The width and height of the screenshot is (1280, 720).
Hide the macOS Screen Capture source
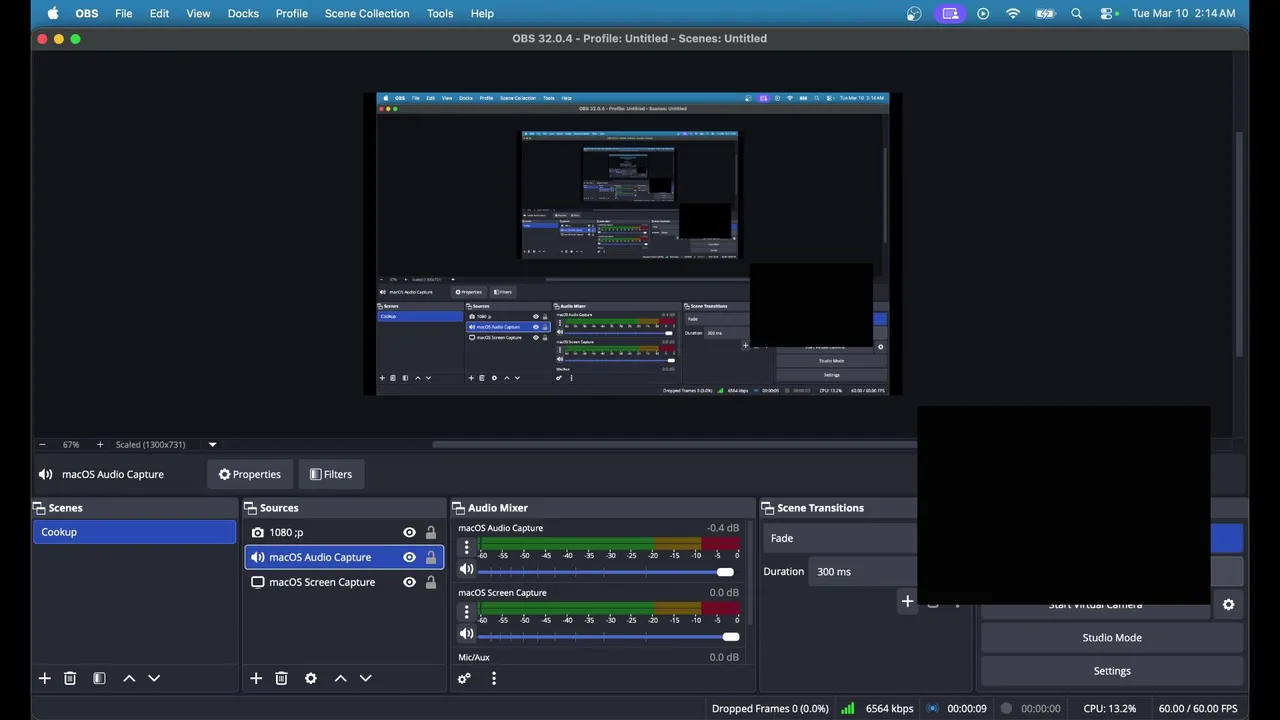[x=409, y=582]
